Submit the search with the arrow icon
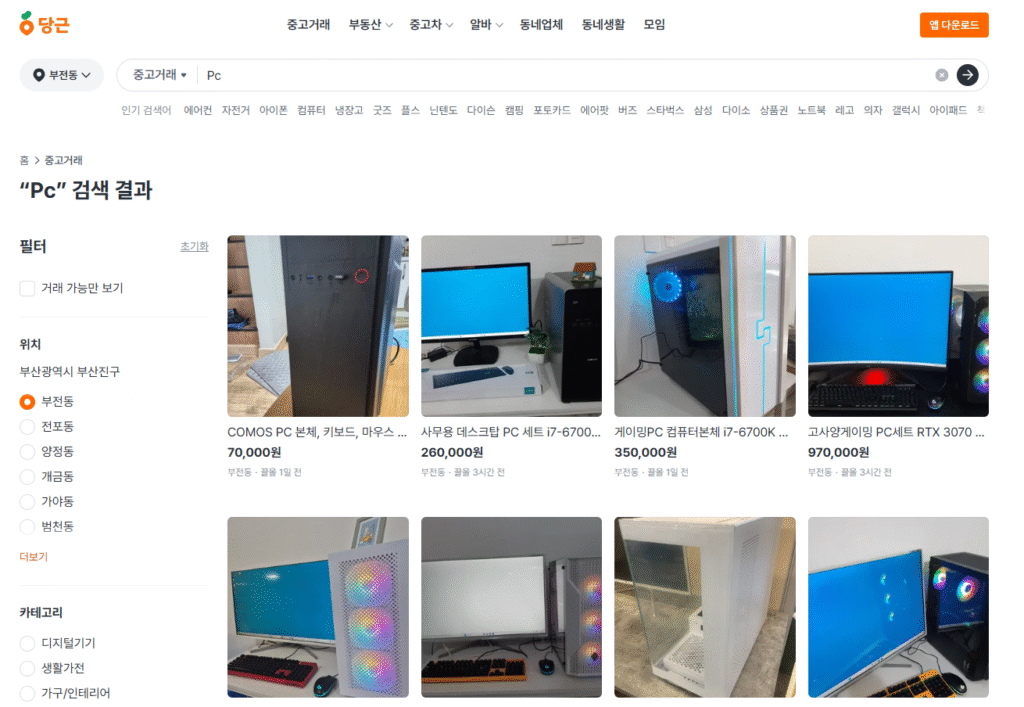The image size is (1024, 707). pos(967,75)
